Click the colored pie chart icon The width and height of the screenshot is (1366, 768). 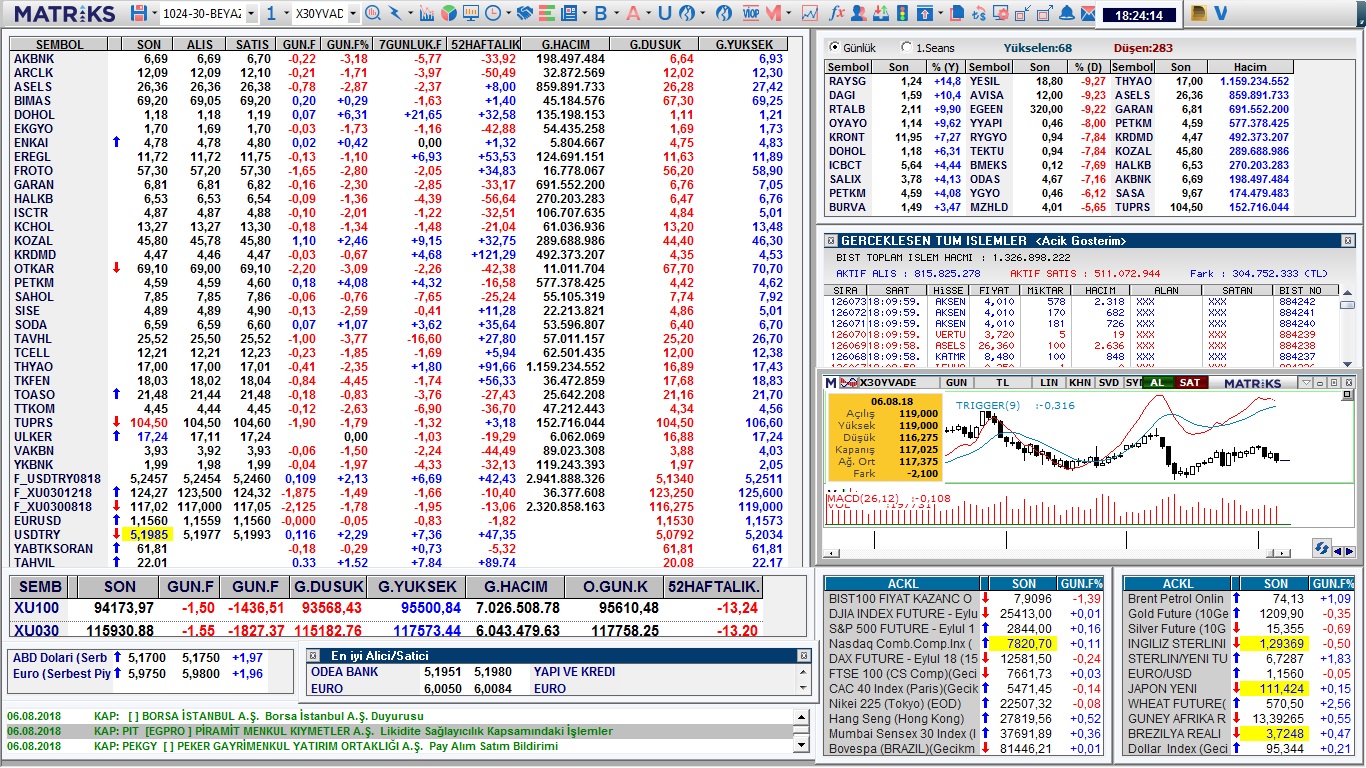(449, 13)
